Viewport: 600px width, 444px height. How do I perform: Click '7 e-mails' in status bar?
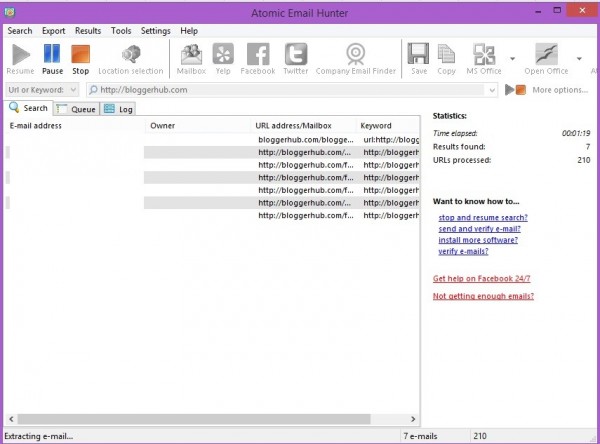[420, 436]
